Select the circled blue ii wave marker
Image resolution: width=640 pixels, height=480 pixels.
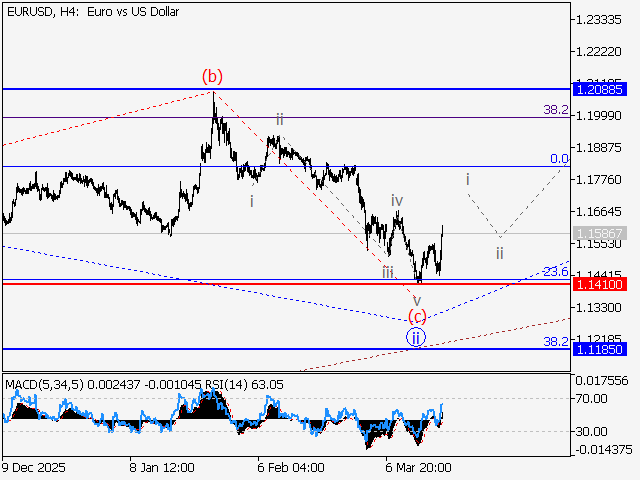click(x=416, y=337)
